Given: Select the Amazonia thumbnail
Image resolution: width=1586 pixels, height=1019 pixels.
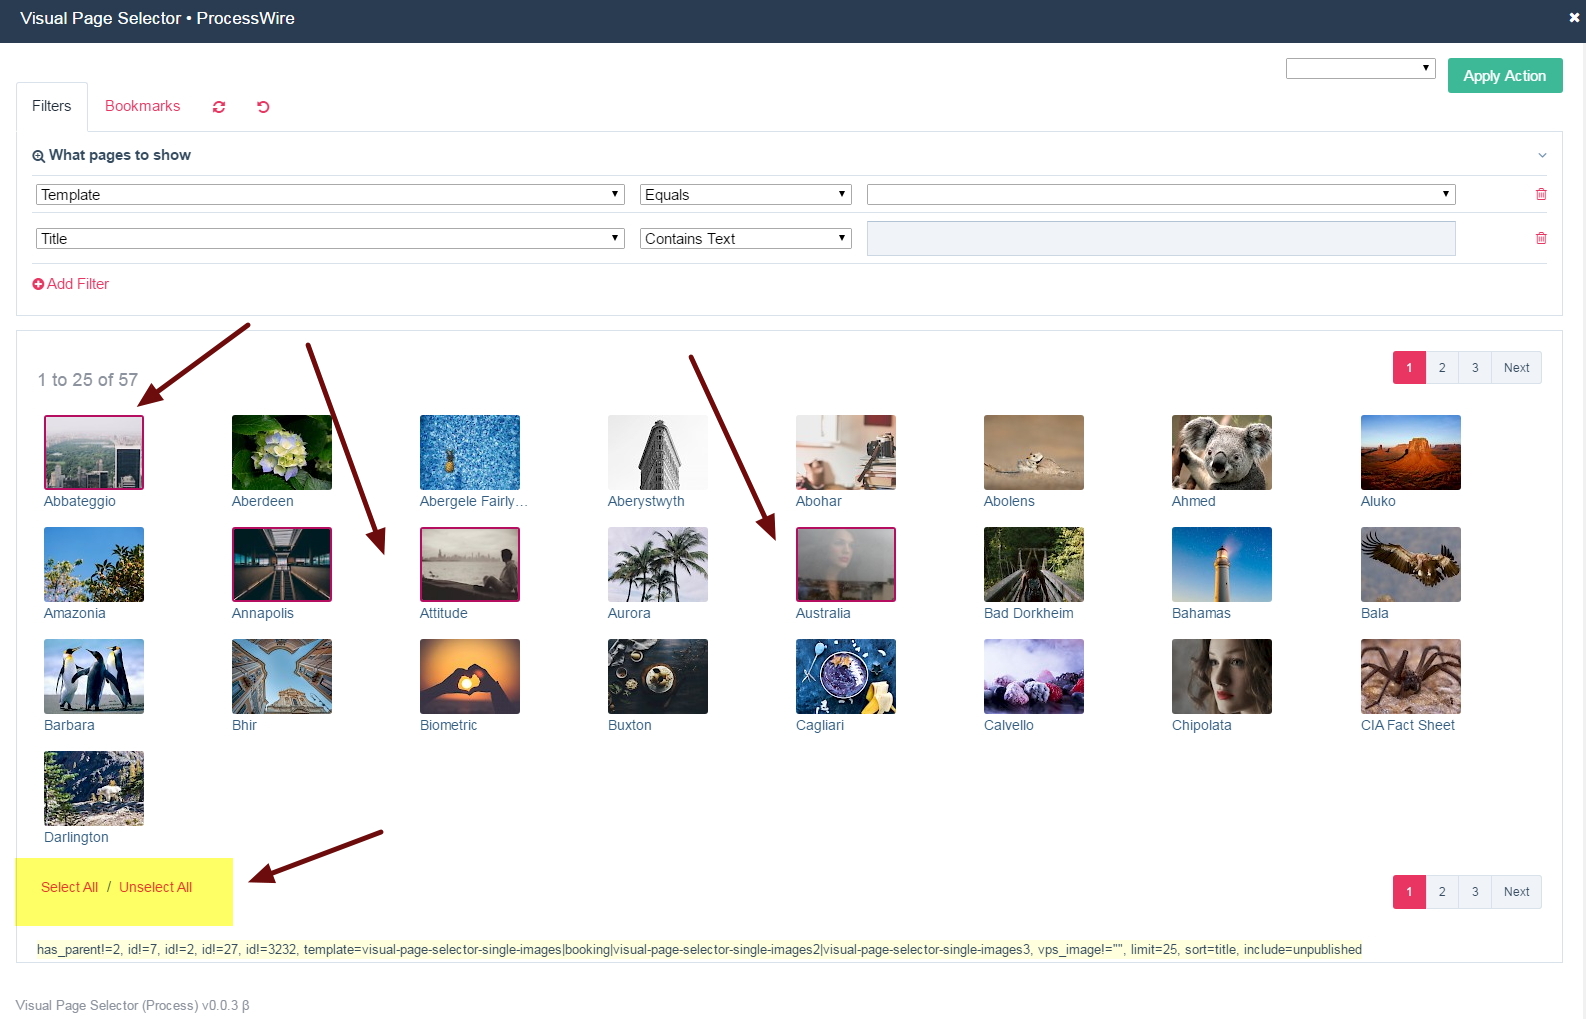Looking at the screenshot, I should (94, 564).
